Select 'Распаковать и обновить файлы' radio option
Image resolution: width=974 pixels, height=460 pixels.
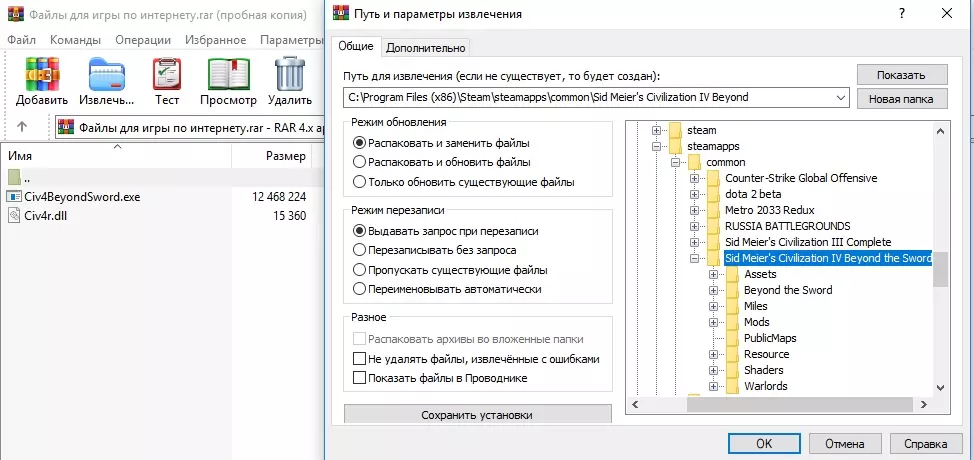360,162
